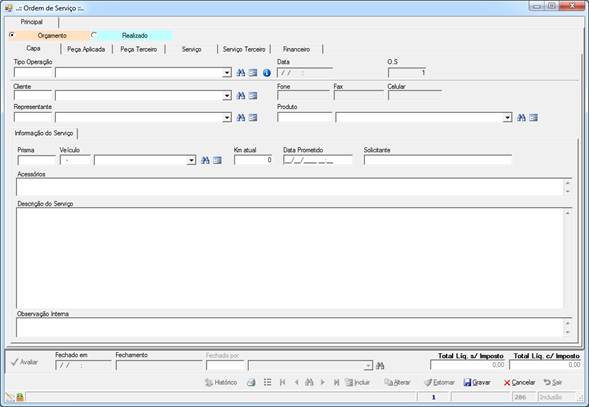
Task: Open the Financeiro tab
Action: coord(296,49)
